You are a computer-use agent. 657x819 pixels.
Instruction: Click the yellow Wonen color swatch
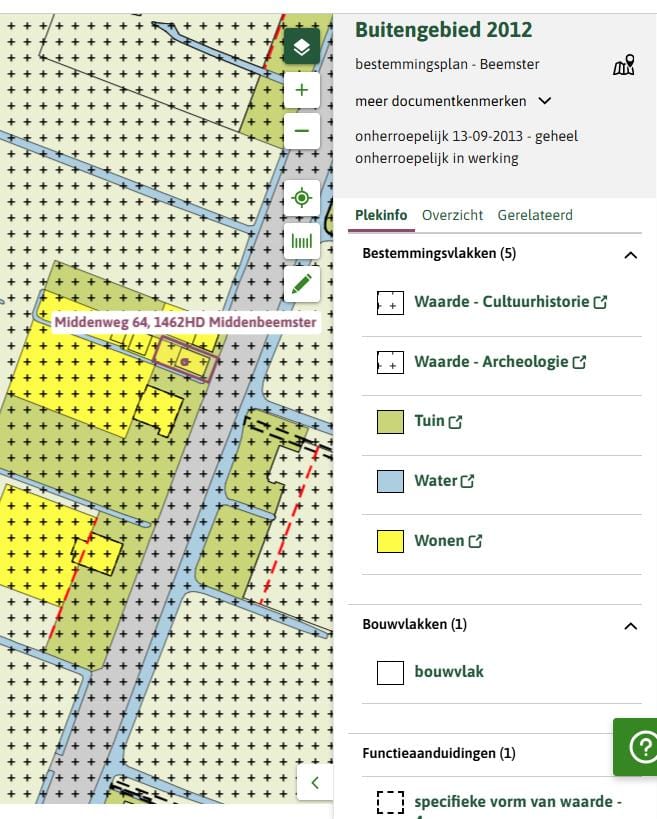(390, 541)
